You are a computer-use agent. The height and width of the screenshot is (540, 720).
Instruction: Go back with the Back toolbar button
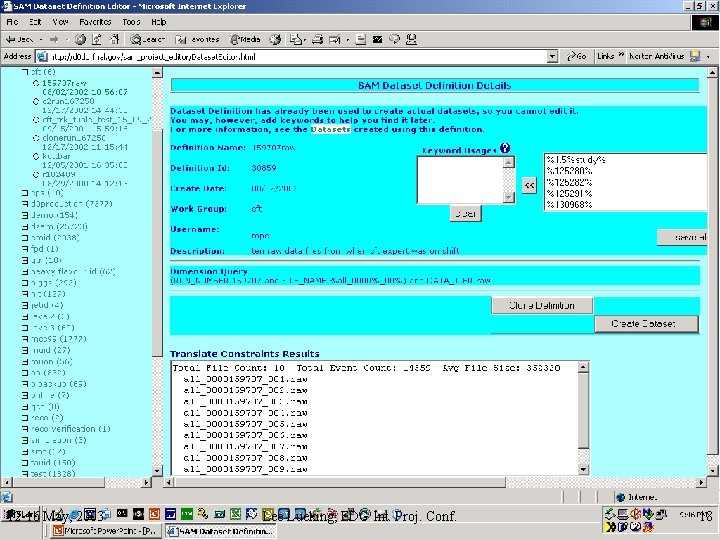(20, 39)
